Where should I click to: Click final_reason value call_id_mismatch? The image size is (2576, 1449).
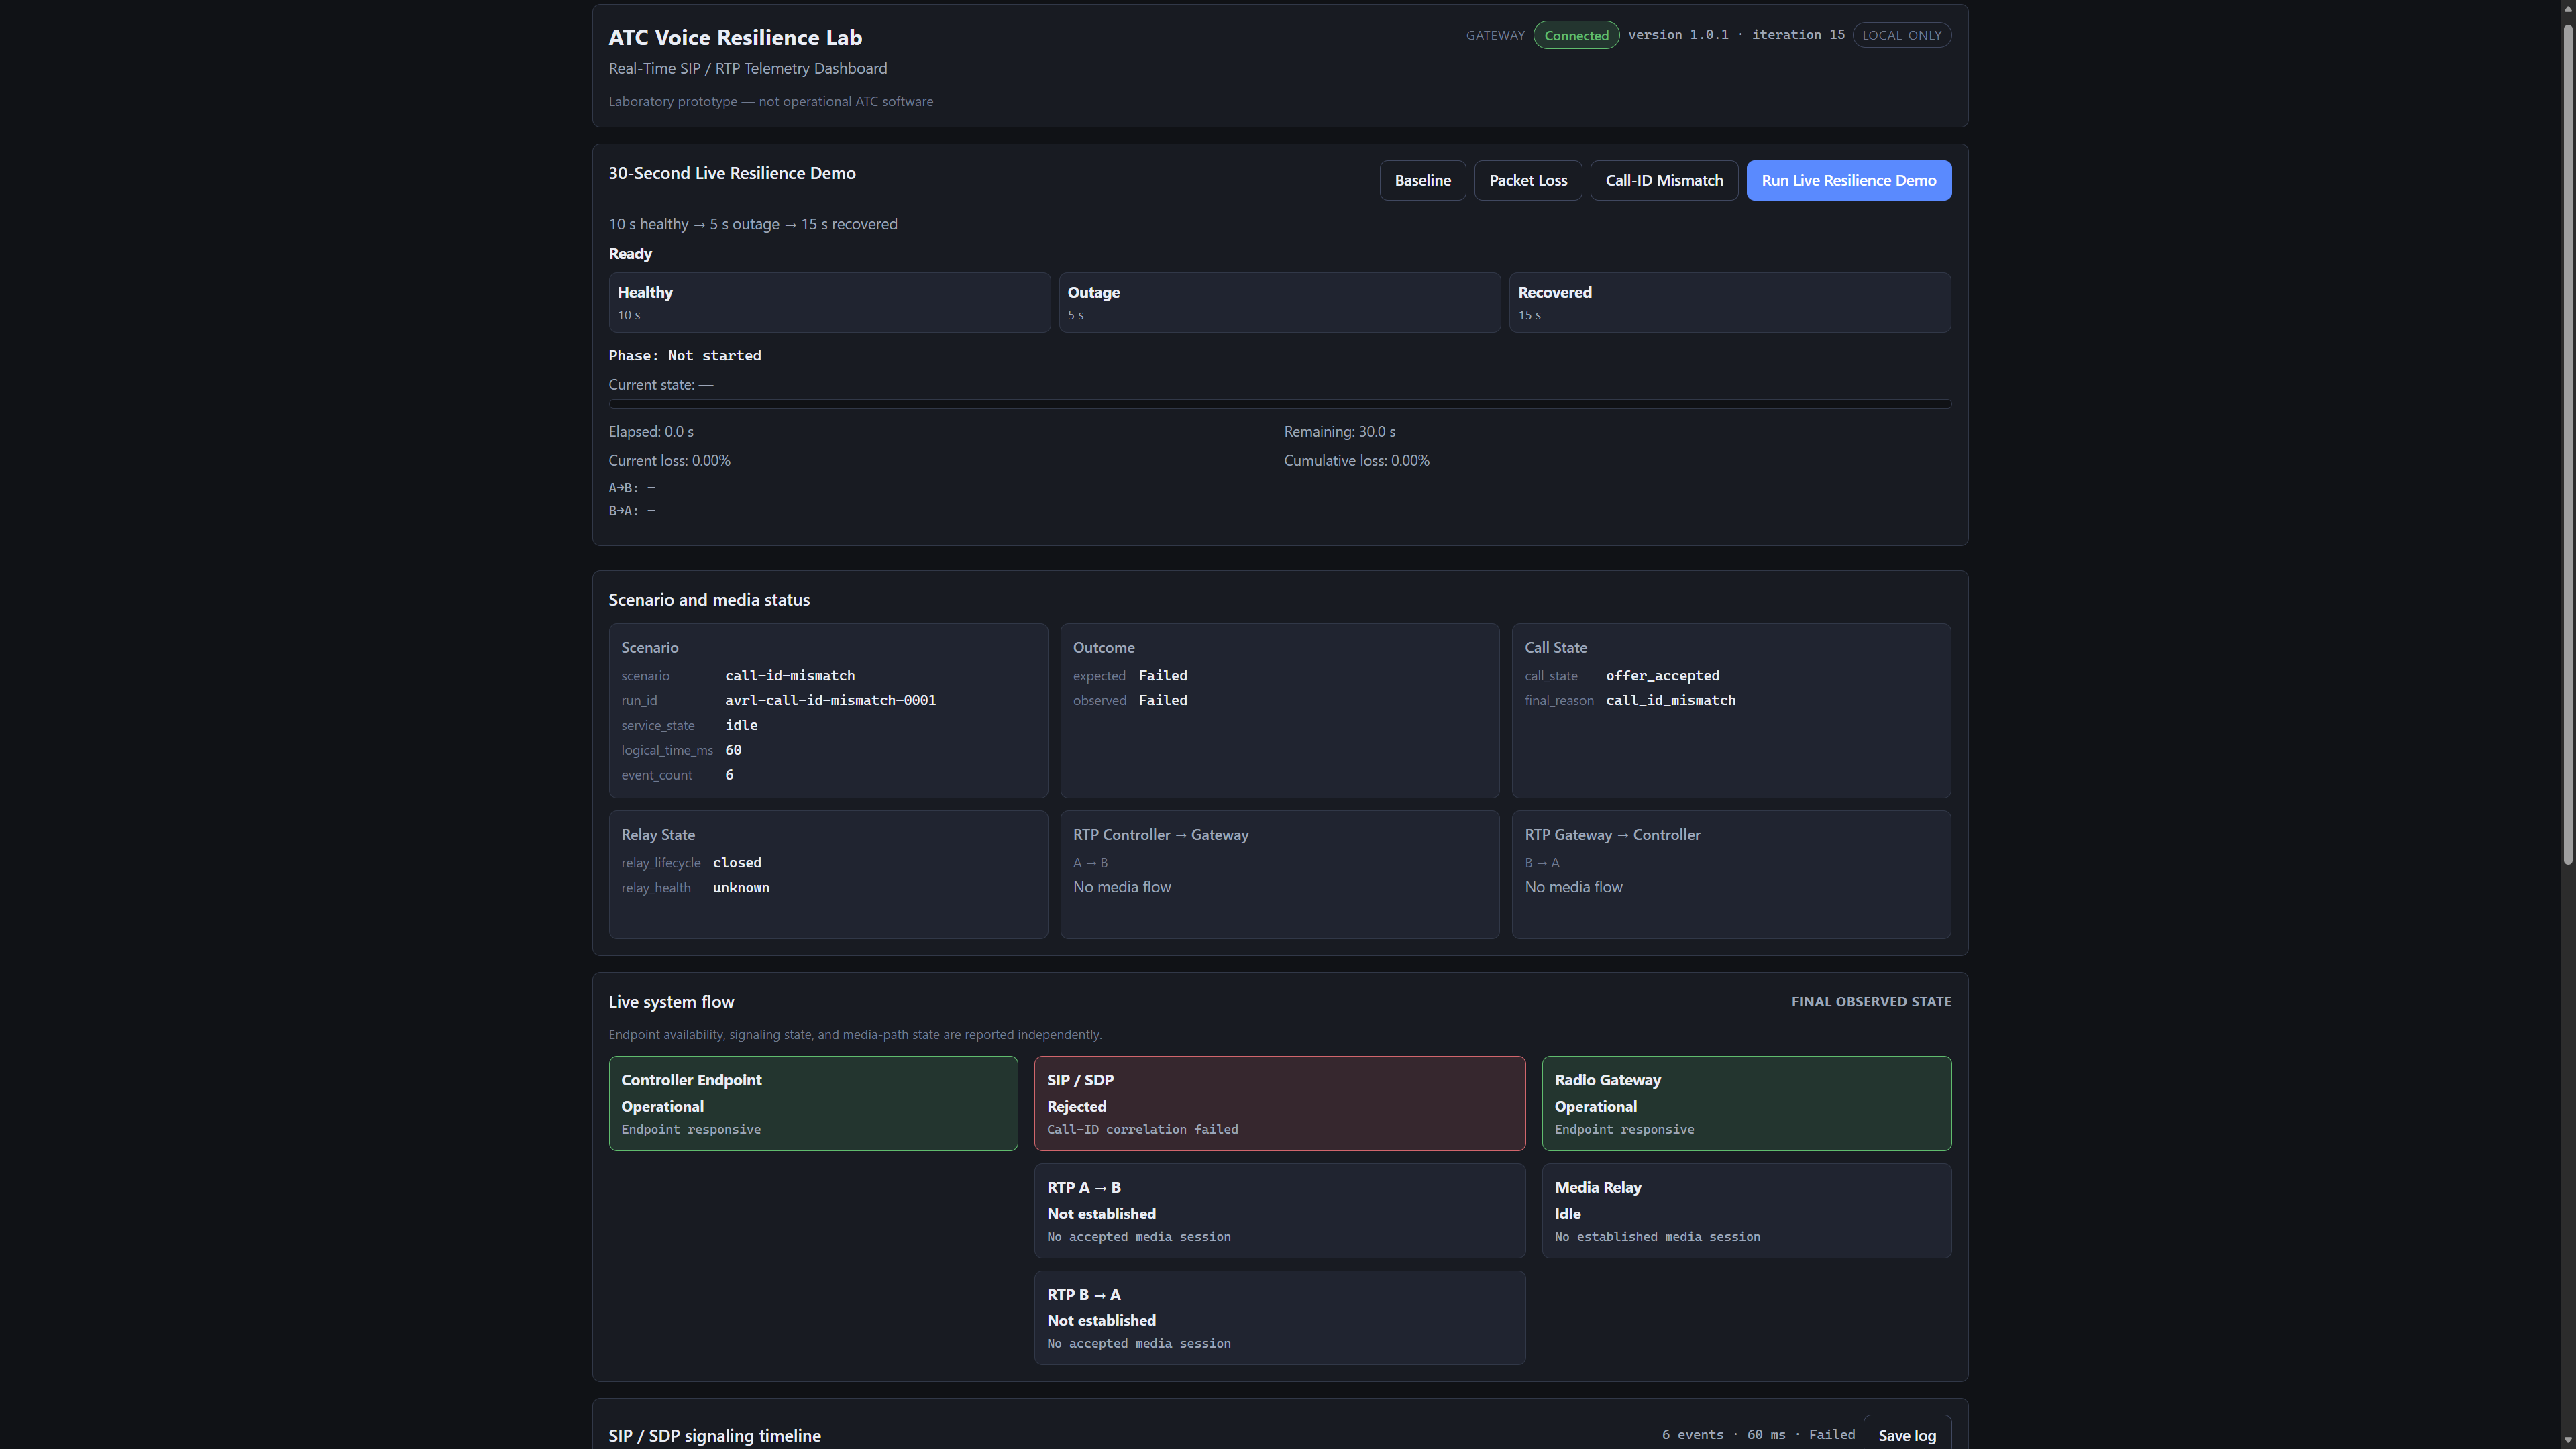tap(1670, 701)
